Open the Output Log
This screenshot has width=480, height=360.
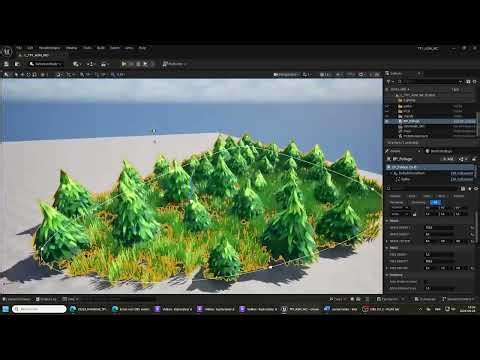click(x=46, y=299)
